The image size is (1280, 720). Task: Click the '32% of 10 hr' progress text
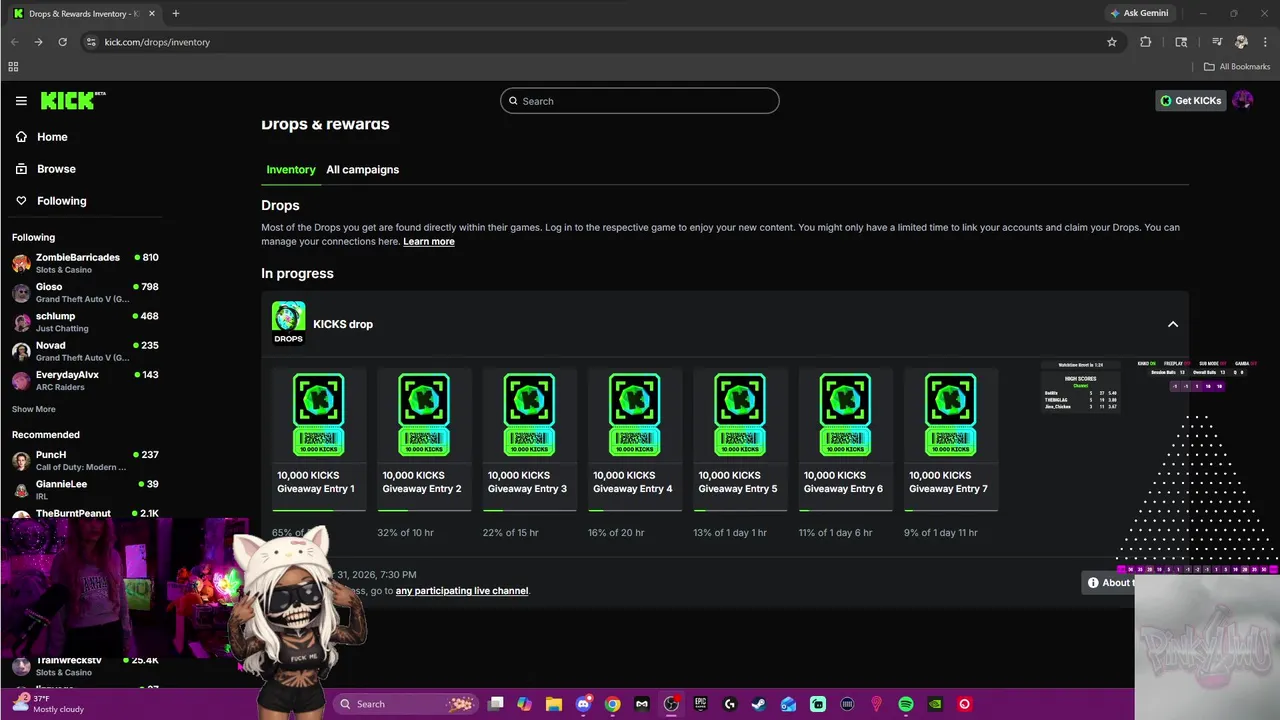(x=405, y=532)
